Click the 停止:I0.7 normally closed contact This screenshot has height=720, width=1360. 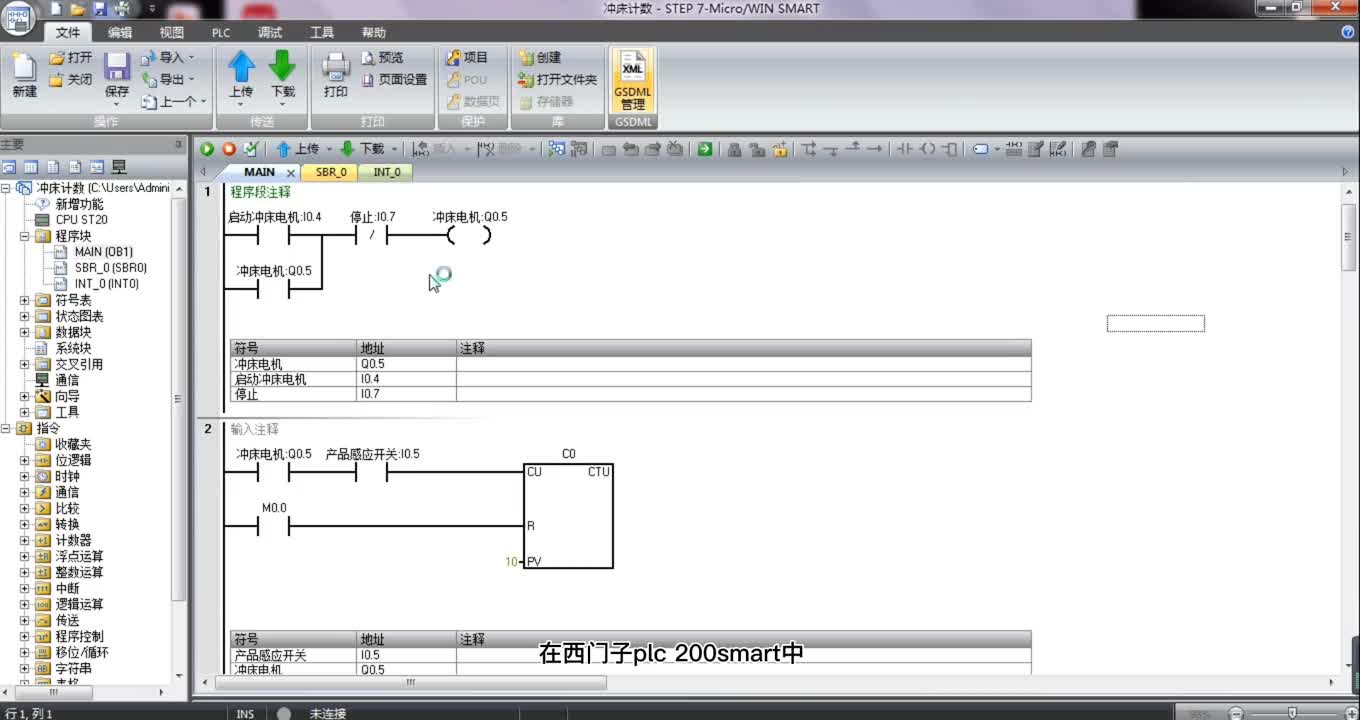click(x=371, y=236)
